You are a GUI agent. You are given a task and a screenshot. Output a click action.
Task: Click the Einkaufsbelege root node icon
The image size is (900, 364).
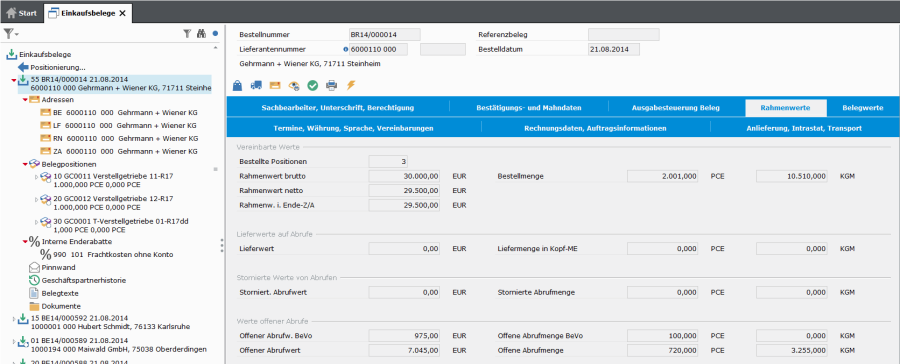pos(11,55)
